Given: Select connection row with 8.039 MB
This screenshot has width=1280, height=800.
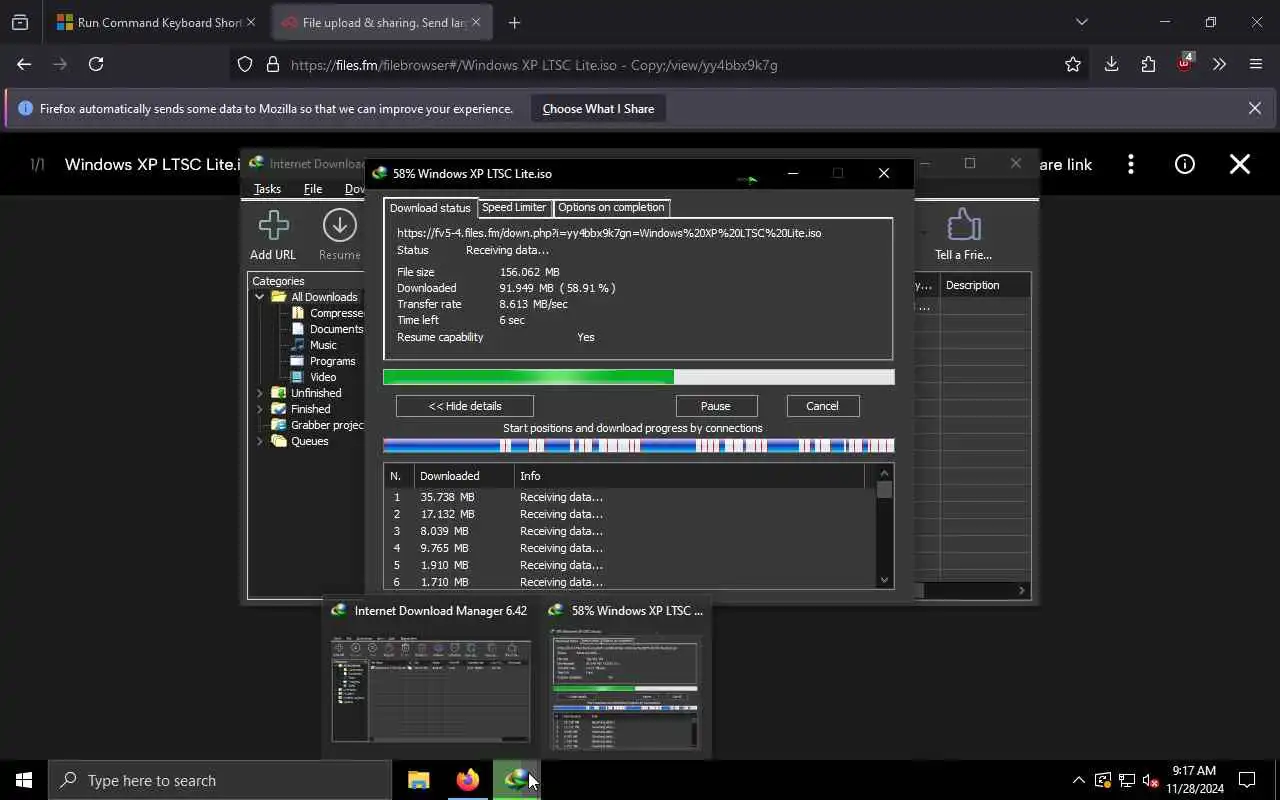Looking at the screenshot, I should click(630, 531).
